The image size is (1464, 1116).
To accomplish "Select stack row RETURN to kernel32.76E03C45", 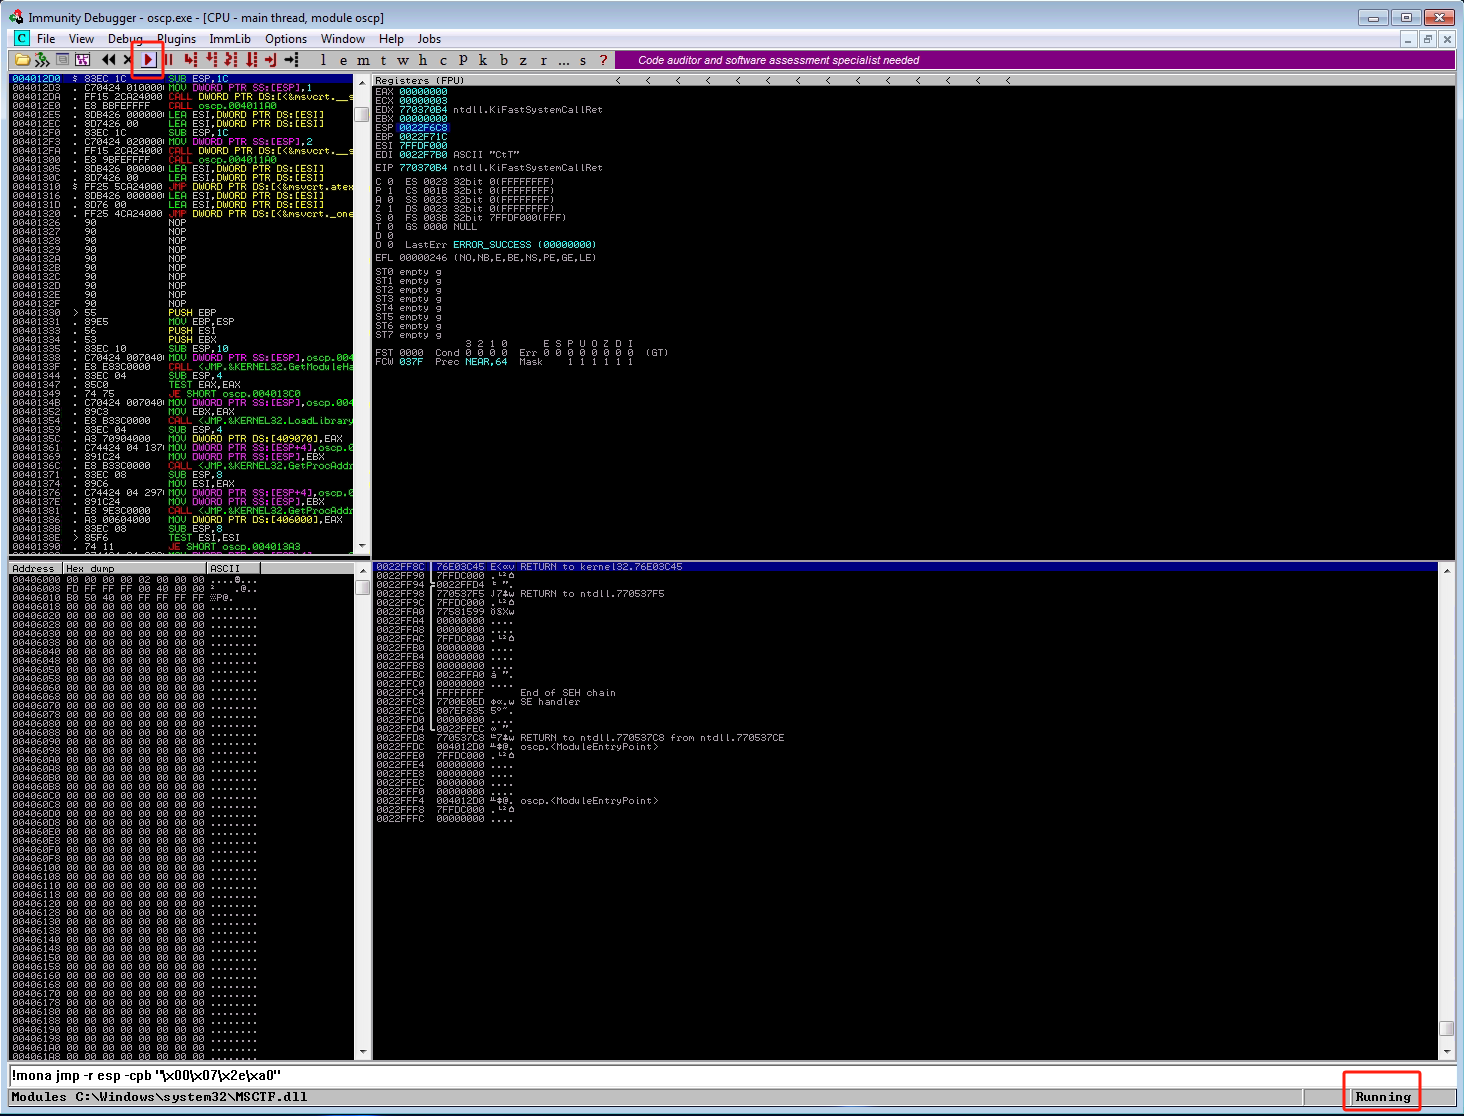I will [x=906, y=567].
